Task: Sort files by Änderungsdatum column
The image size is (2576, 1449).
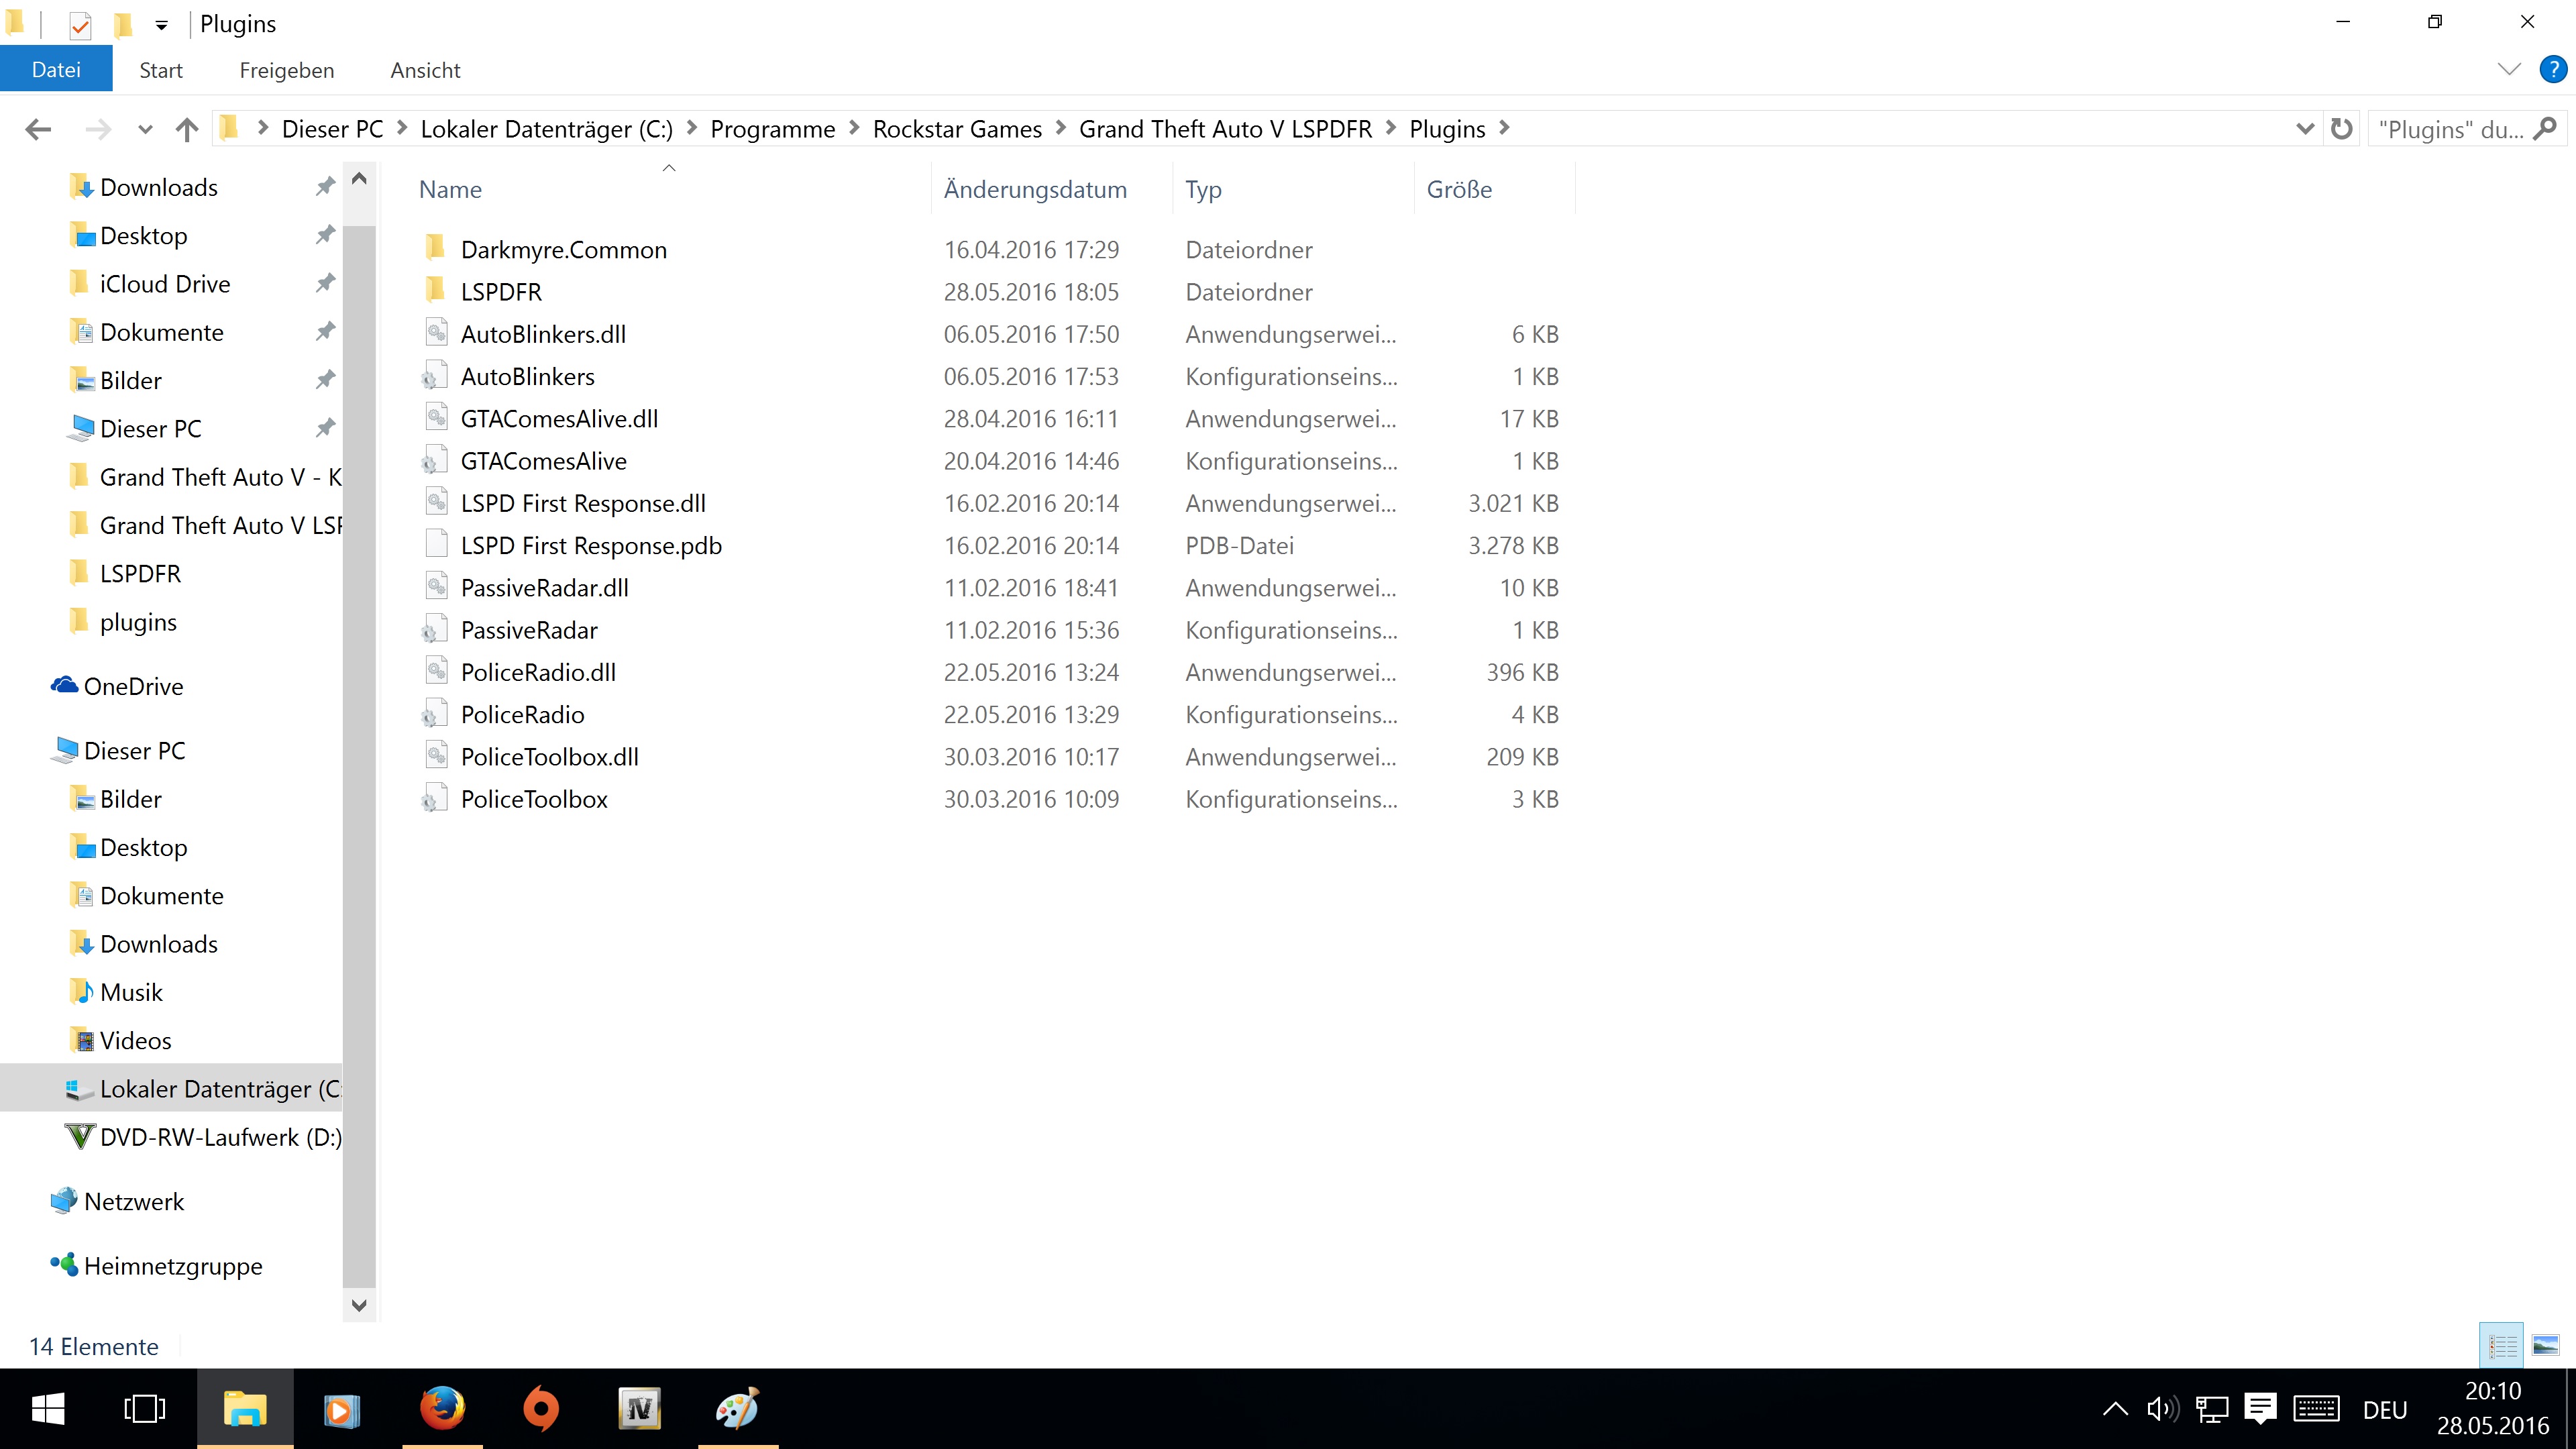Action: 1035,189
